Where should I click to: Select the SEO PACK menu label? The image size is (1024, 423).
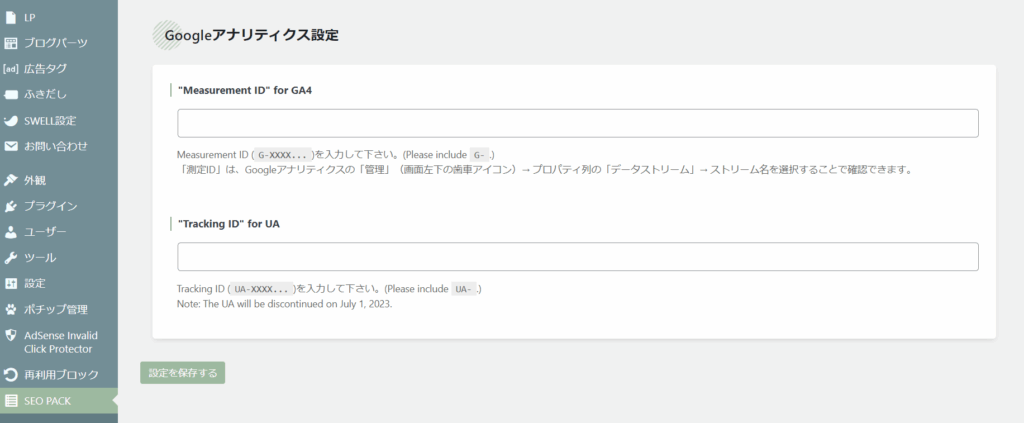tap(47, 401)
